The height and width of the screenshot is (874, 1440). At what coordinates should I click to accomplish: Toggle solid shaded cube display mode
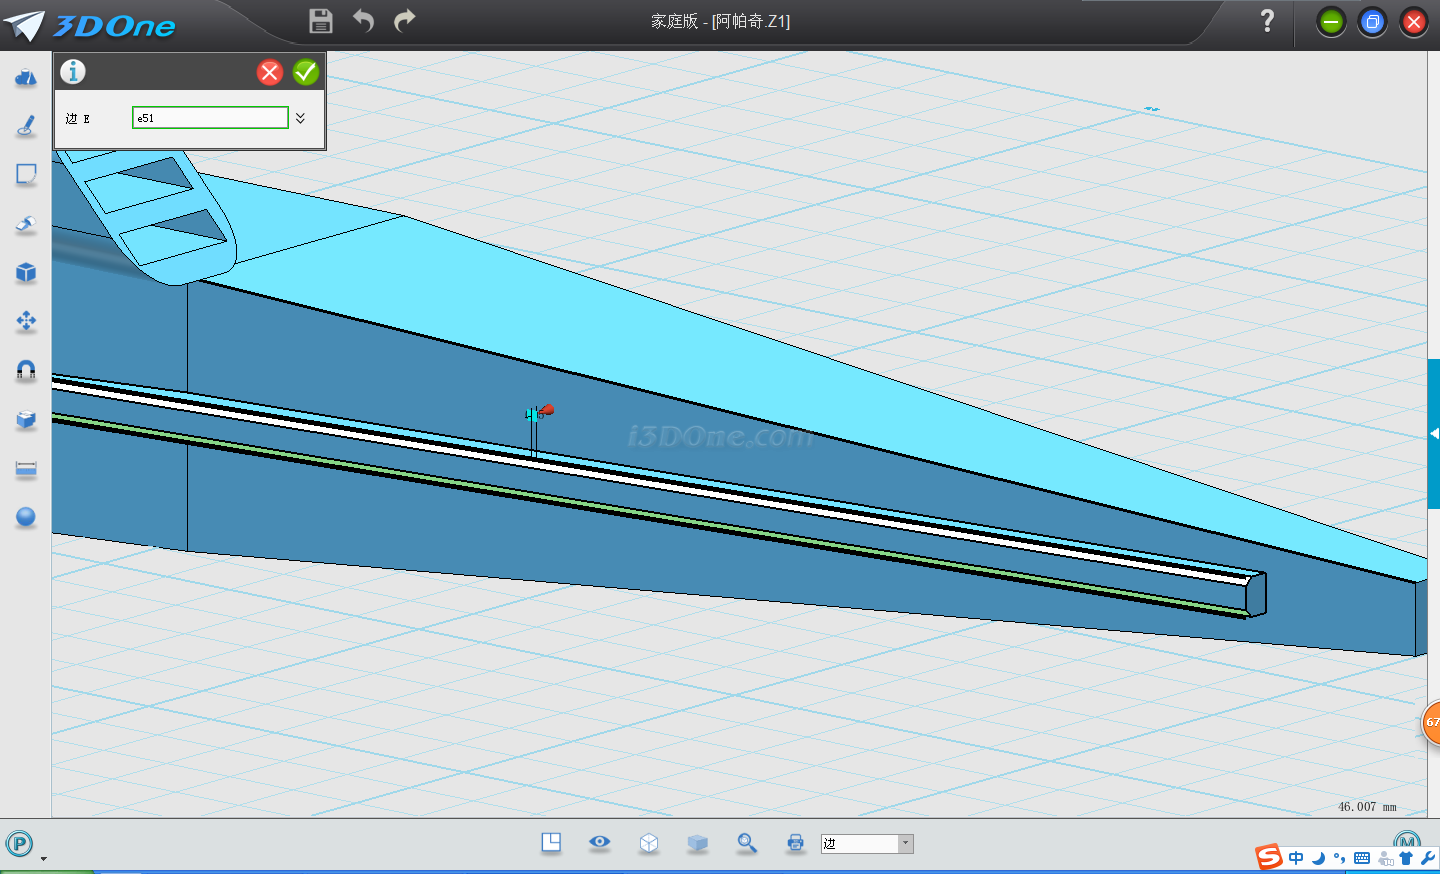(698, 843)
